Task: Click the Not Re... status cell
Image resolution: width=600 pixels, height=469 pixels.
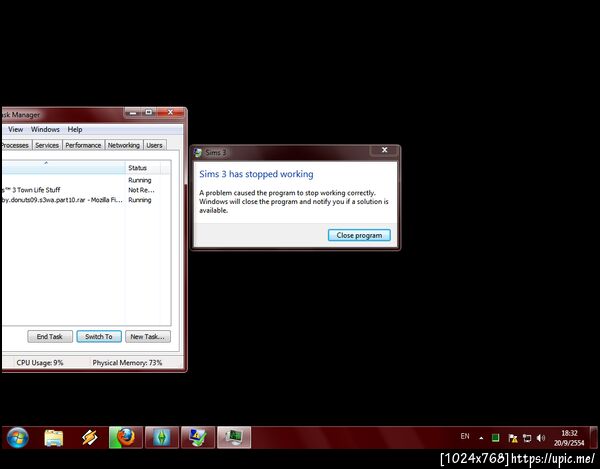Action: pos(141,190)
